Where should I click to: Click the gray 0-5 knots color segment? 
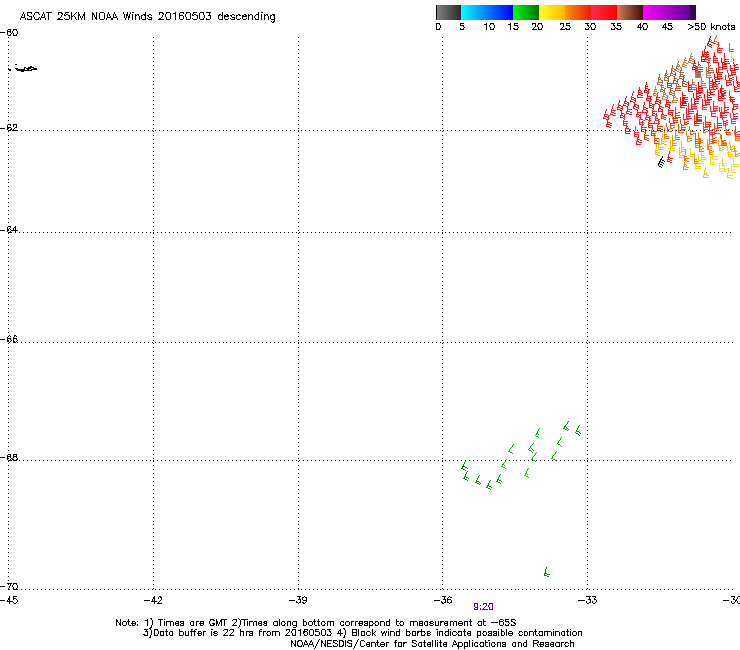448,12
